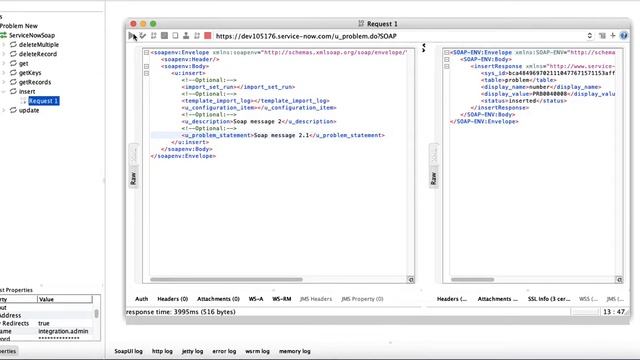
Task: Click the tab layout icon left of the plus
Action: (602, 36)
